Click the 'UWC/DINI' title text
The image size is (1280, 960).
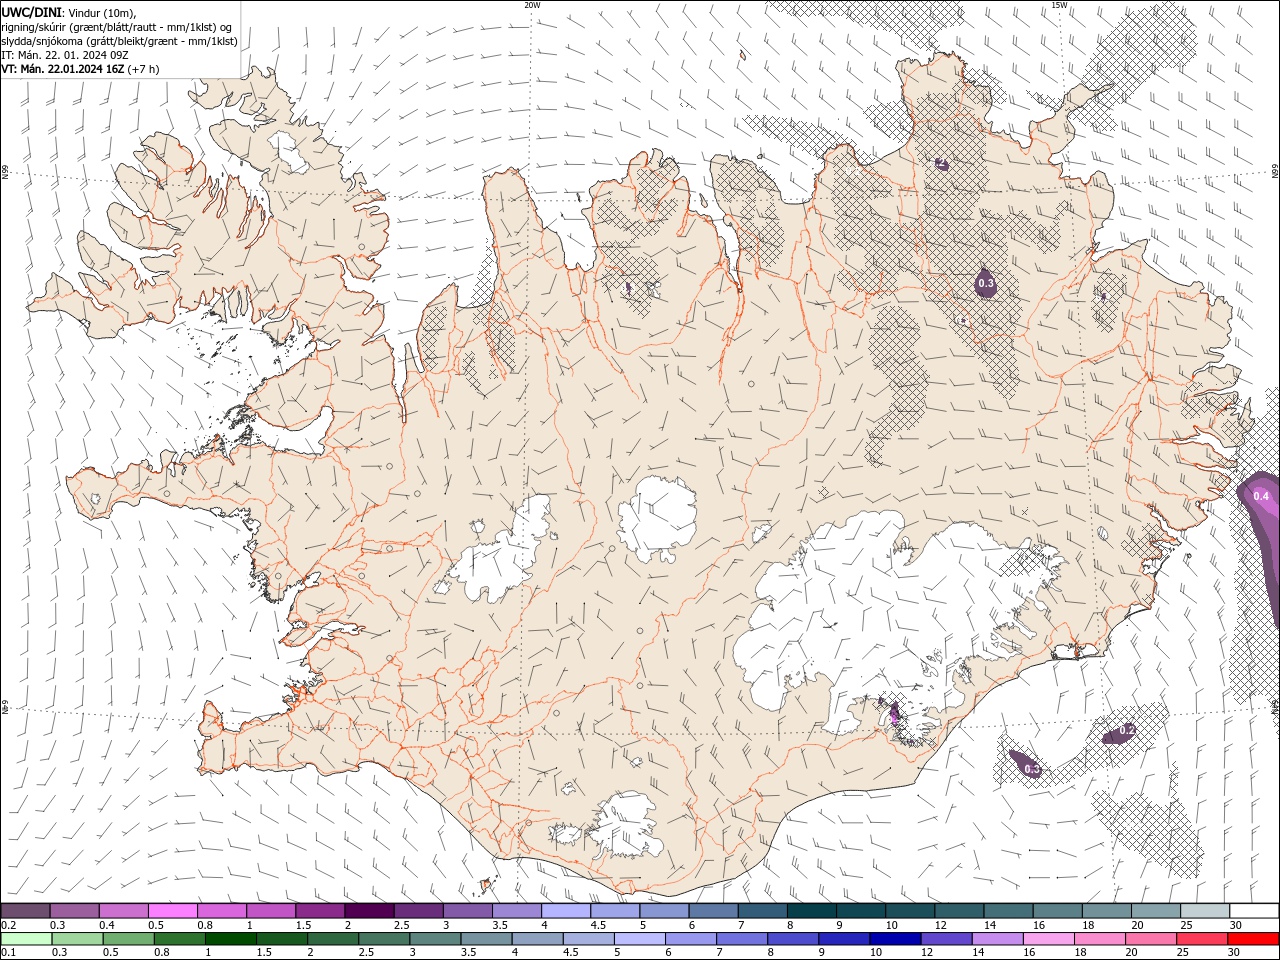click(30, 12)
